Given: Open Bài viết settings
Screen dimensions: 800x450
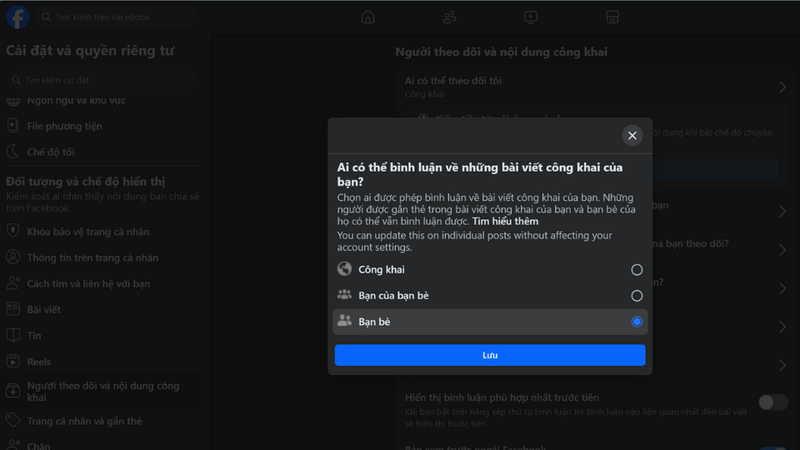Looking at the screenshot, I should [102, 310].
